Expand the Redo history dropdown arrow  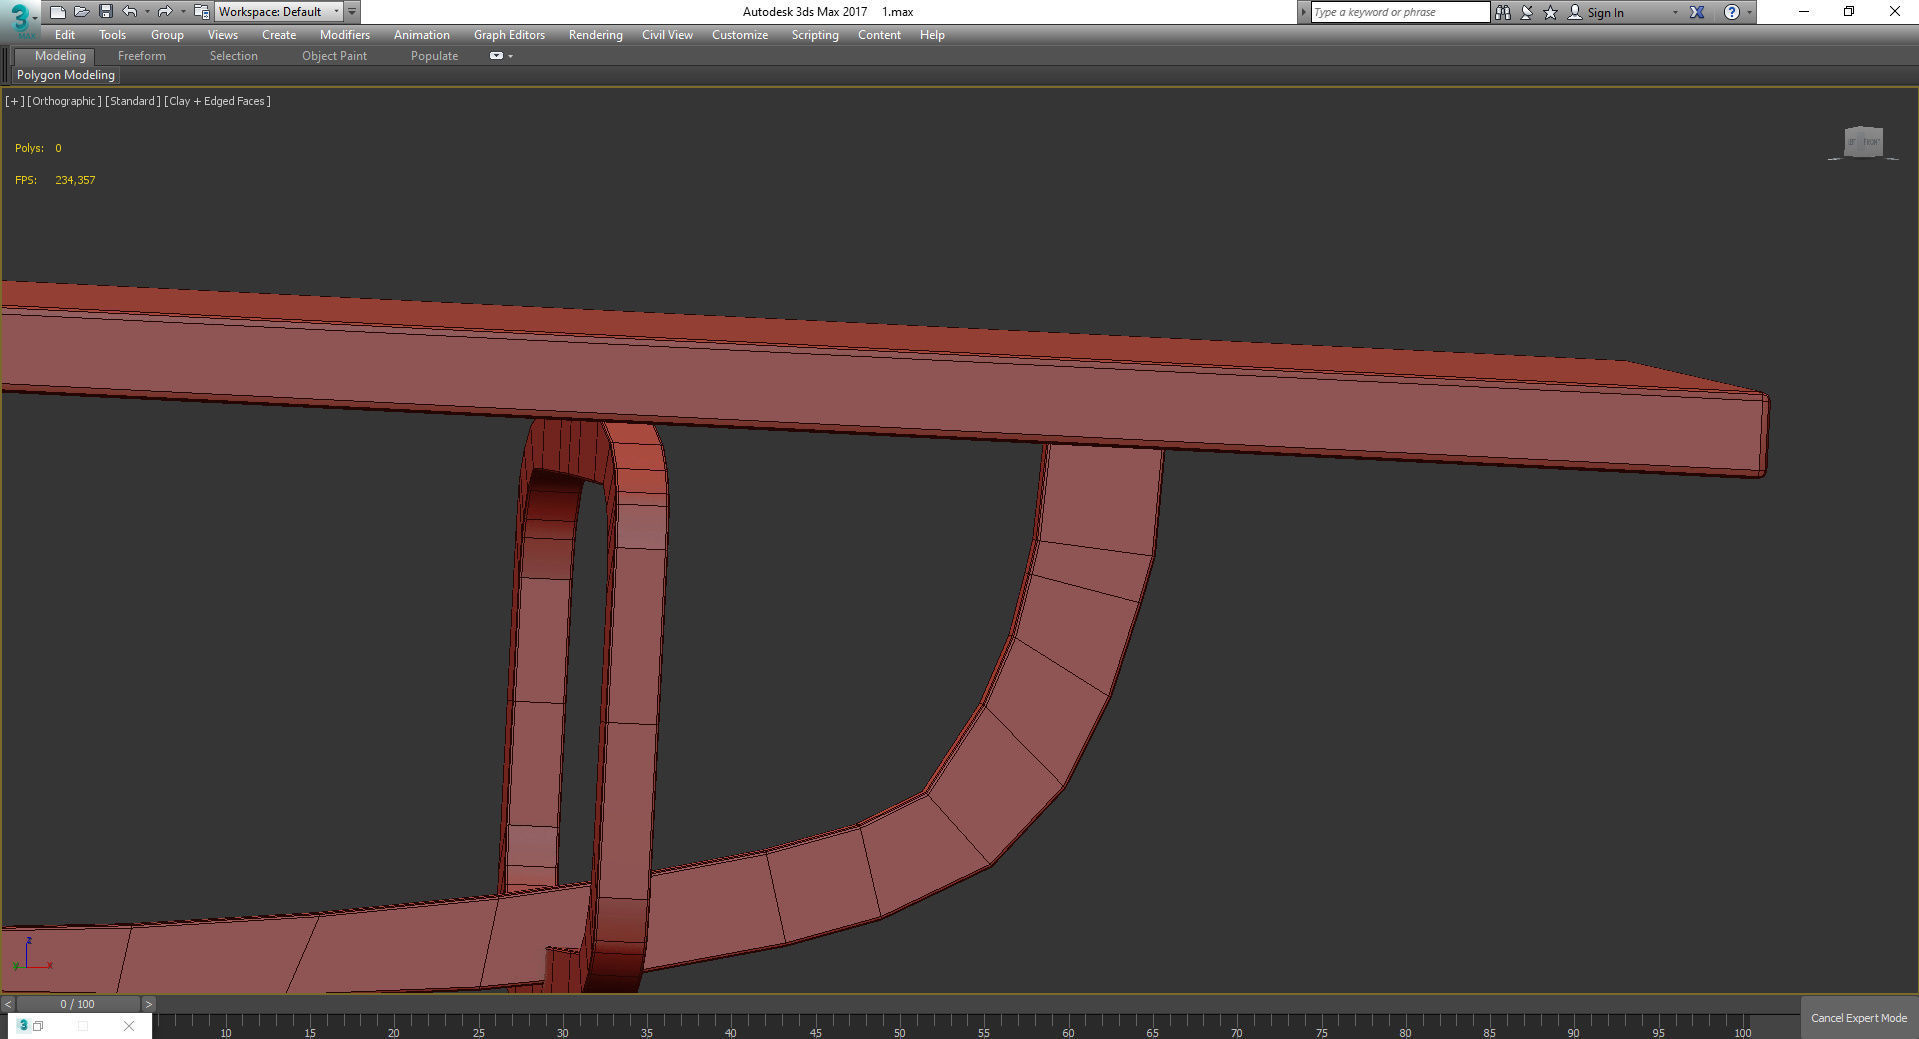[x=183, y=12]
